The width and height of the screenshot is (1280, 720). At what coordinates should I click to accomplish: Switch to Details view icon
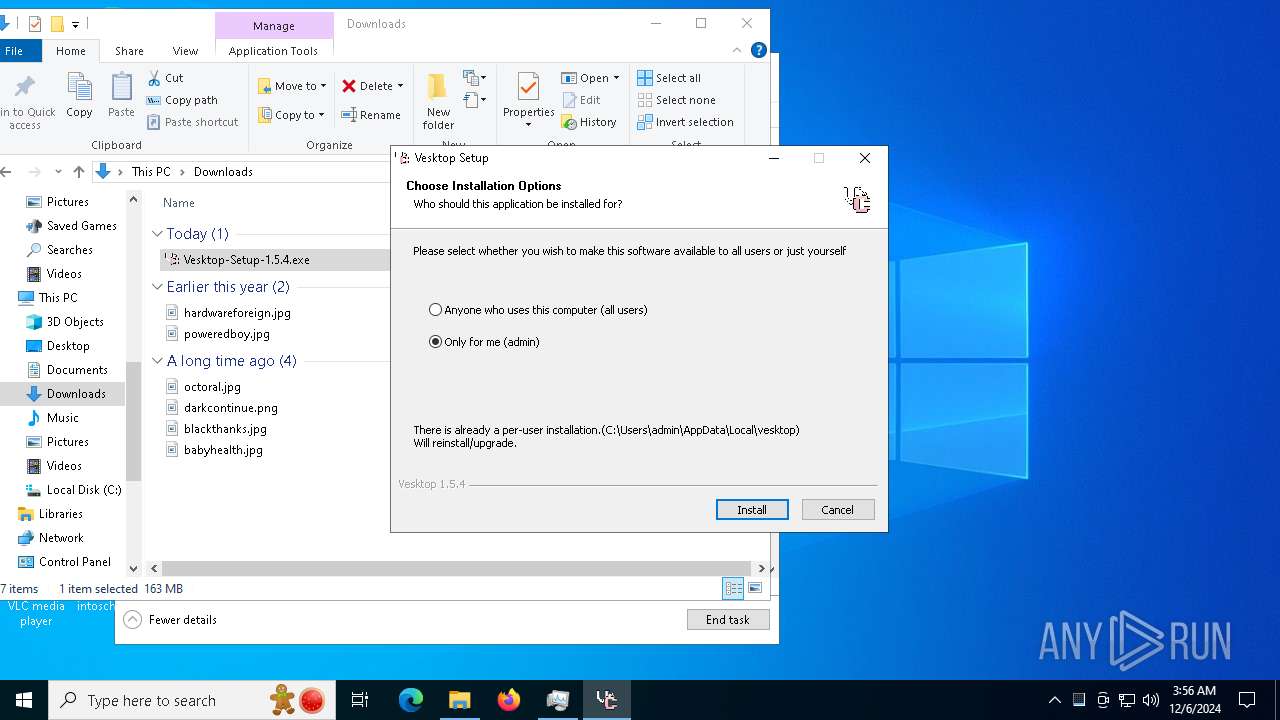(x=733, y=589)
